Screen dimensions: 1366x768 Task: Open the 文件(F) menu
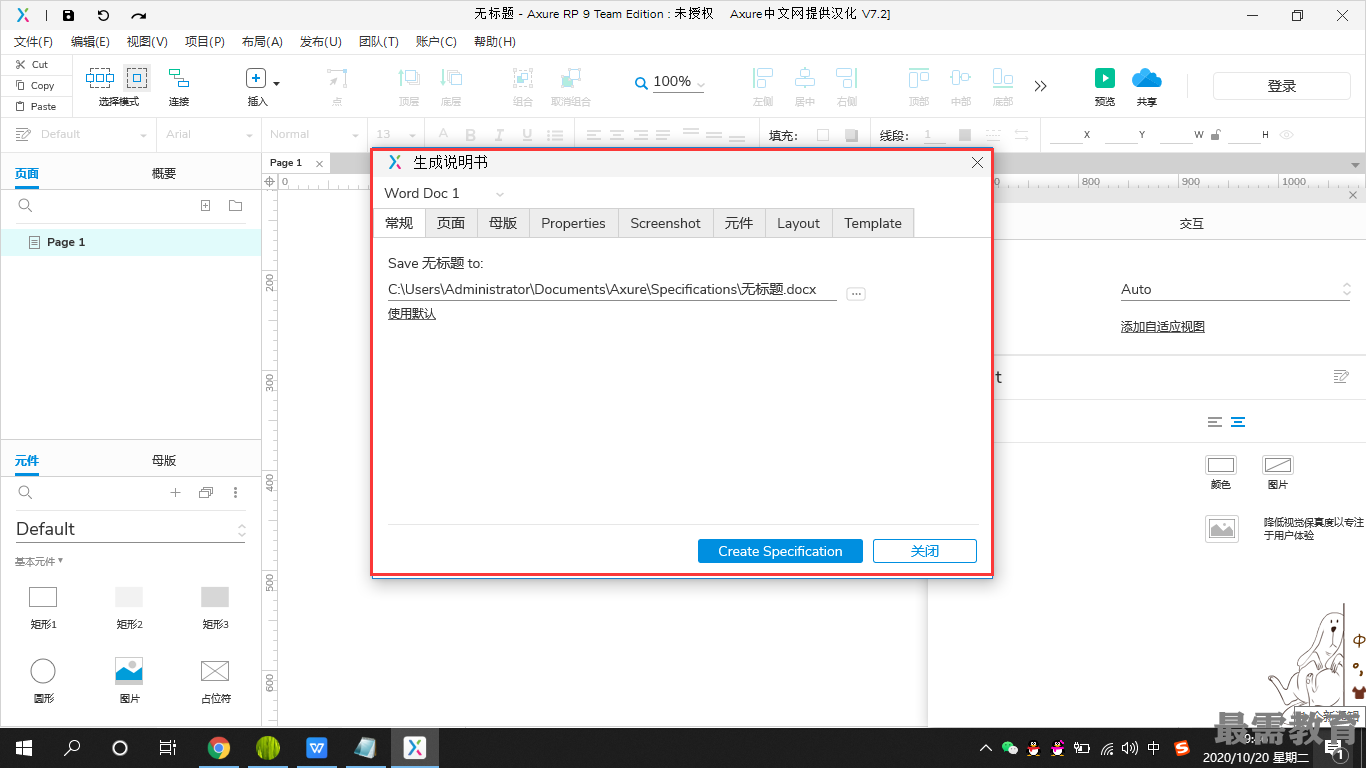coord(33,41)
